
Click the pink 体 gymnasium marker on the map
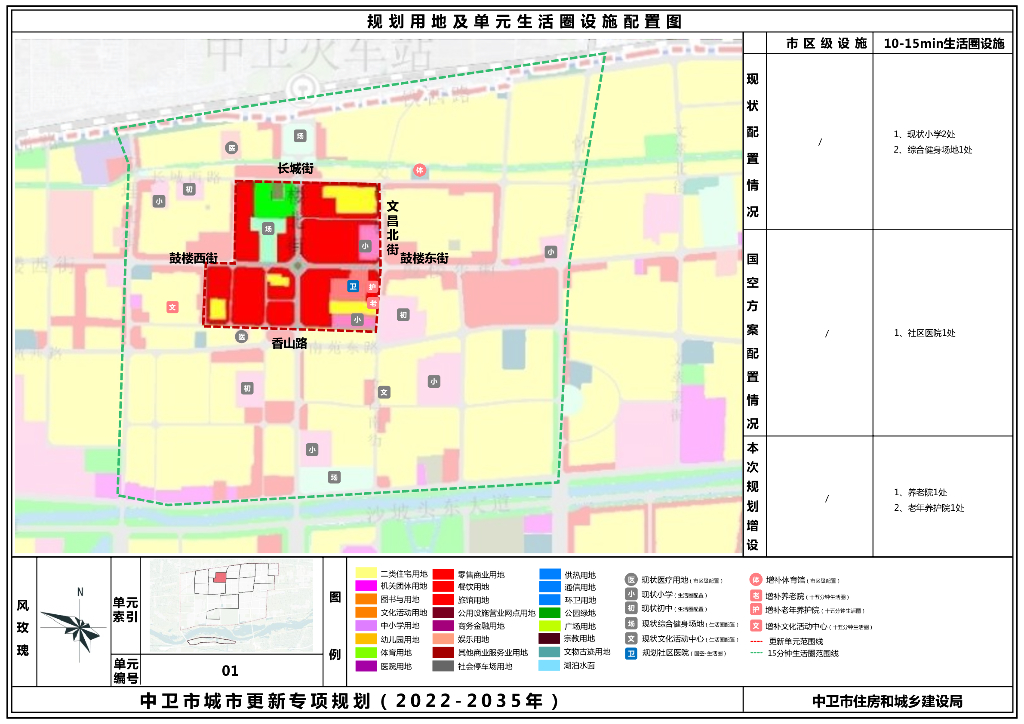(420, 170)
